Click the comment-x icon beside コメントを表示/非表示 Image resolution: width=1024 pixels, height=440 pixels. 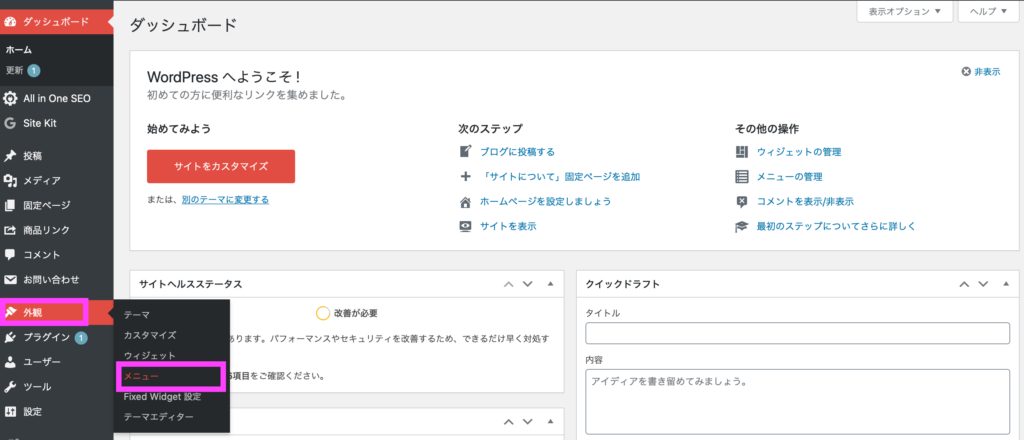(x=741, y=202)
